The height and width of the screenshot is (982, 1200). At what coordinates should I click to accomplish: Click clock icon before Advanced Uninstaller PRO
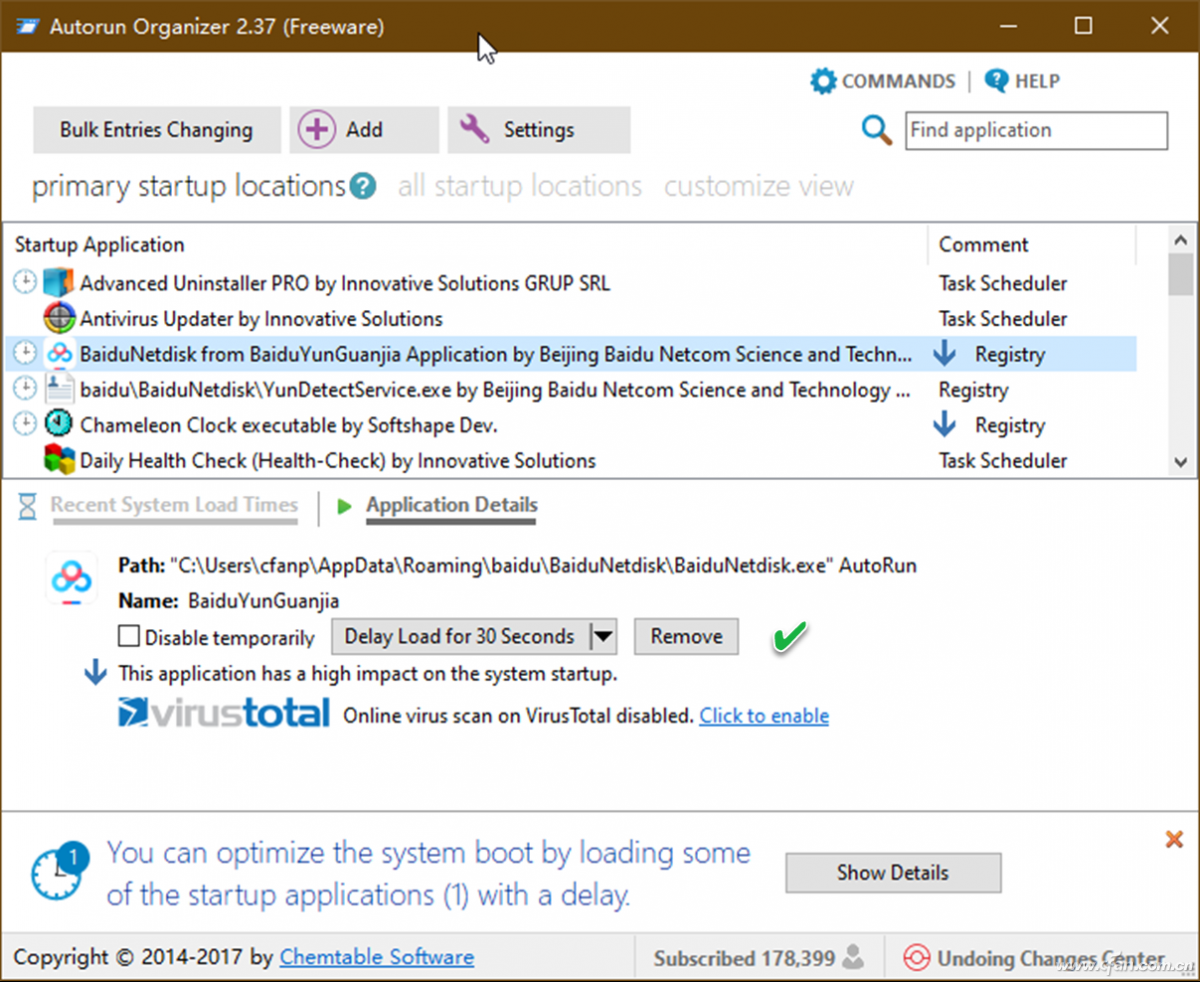pyautogui.click(x=25, y=283)
